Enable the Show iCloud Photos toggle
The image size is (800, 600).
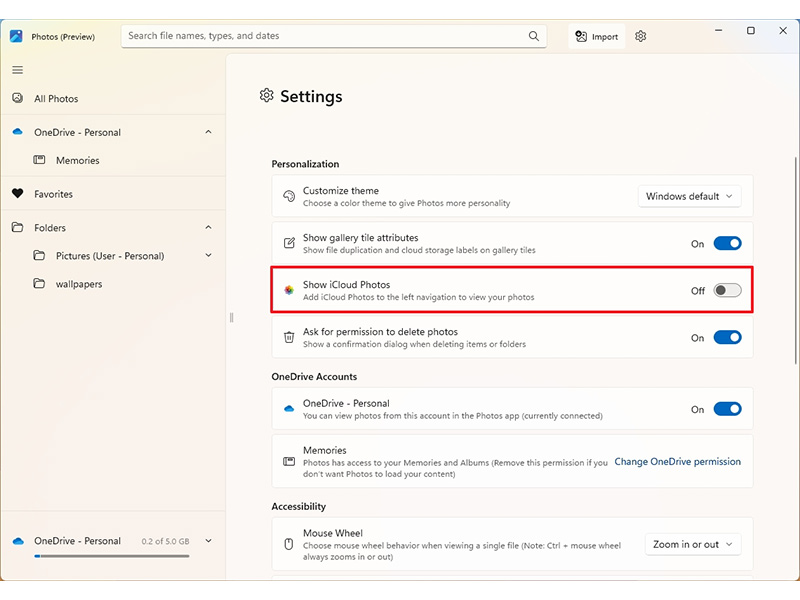click(727, 290)
